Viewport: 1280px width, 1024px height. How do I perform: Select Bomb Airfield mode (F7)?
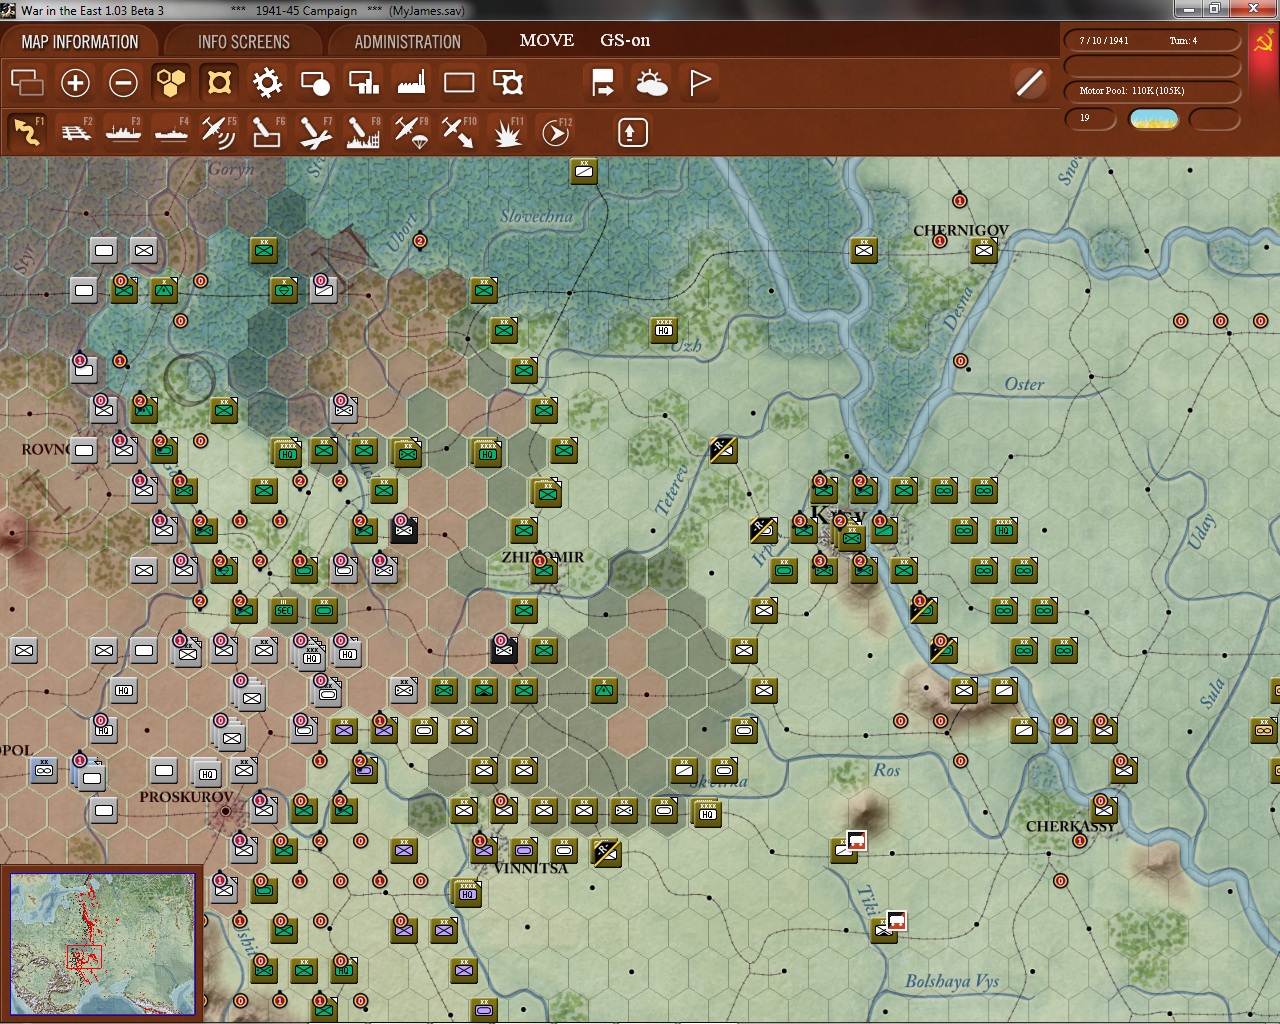click(x=315, y=132)
